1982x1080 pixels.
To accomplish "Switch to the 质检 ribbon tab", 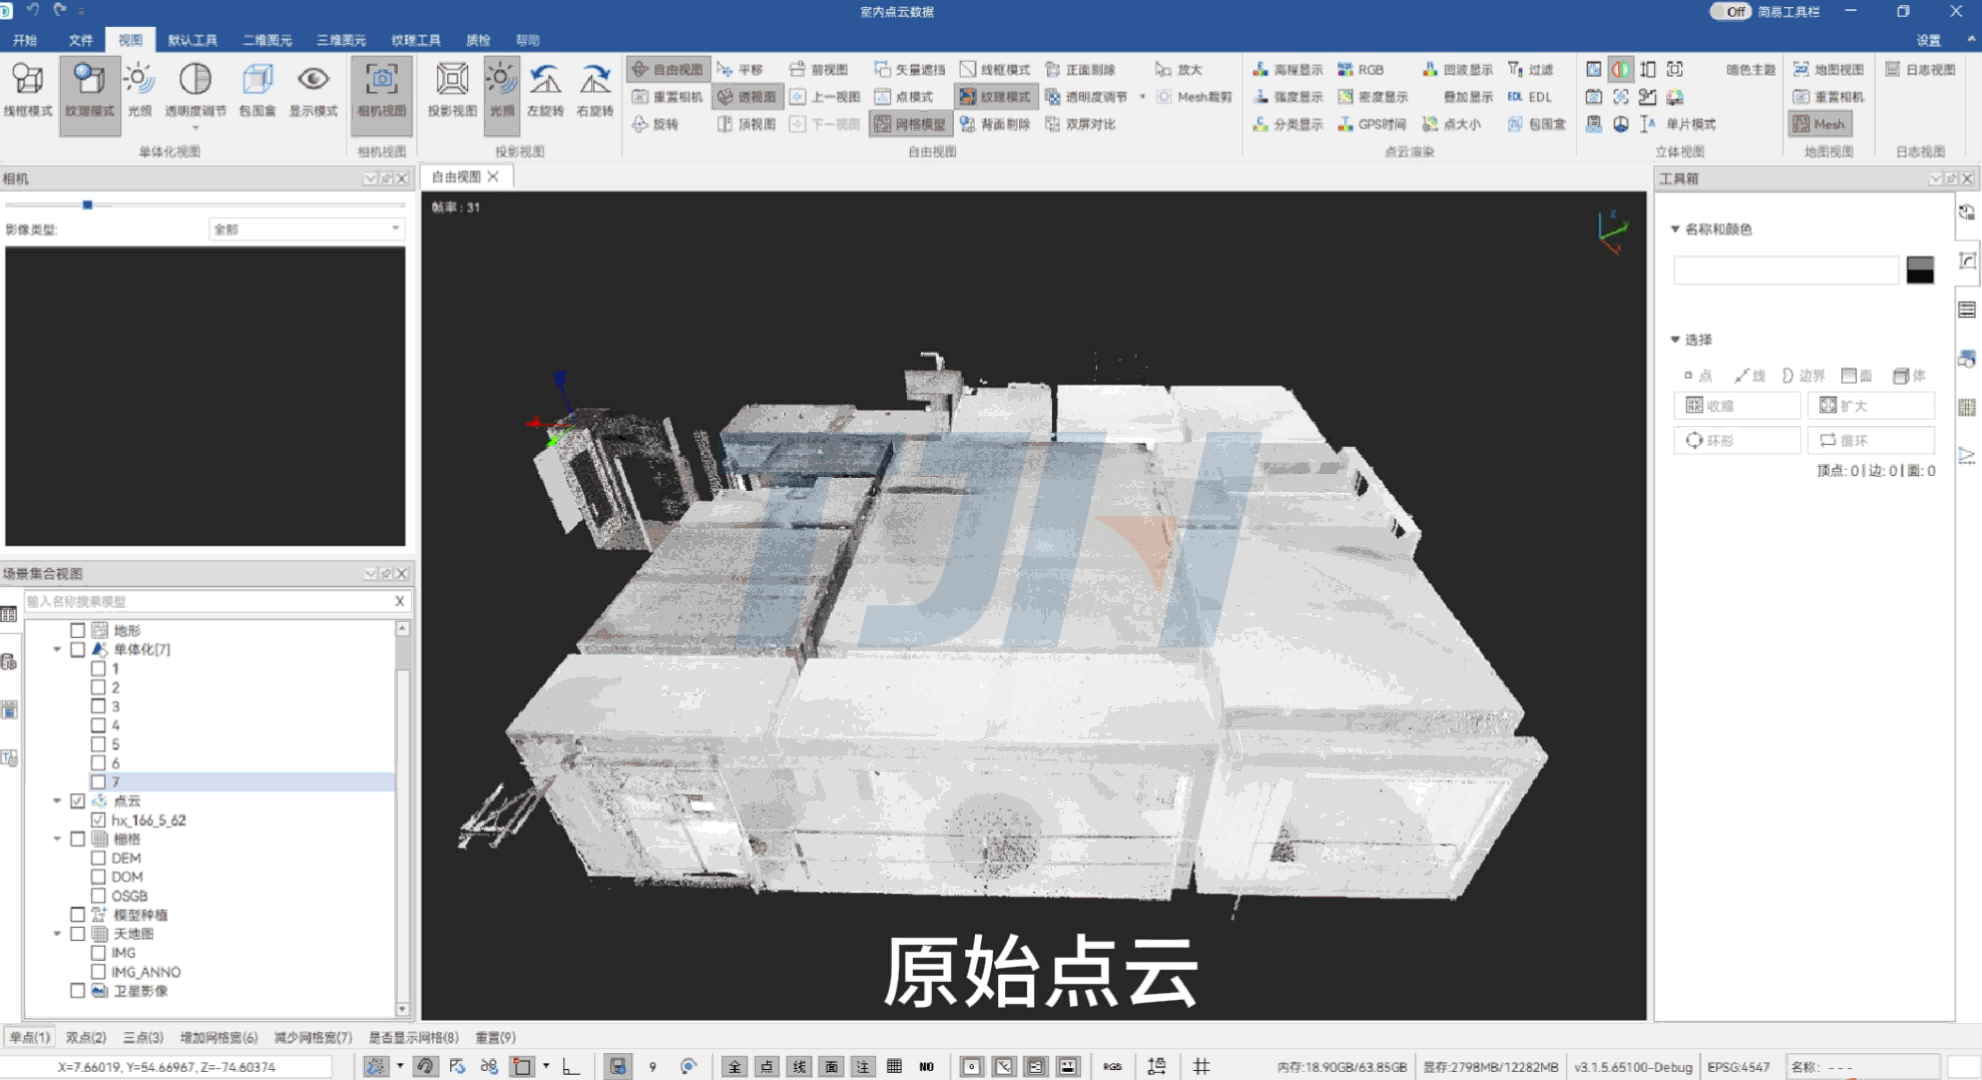I will pyautogui.click(x=478, y=40).
